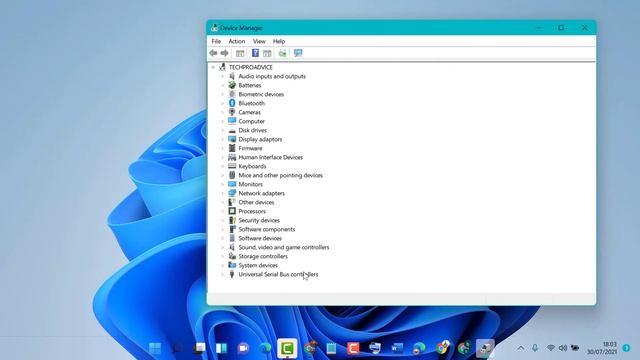Expand the System devices category arrow
The width and height of the screenshot is (640, 360).
[x=222, y=265]
